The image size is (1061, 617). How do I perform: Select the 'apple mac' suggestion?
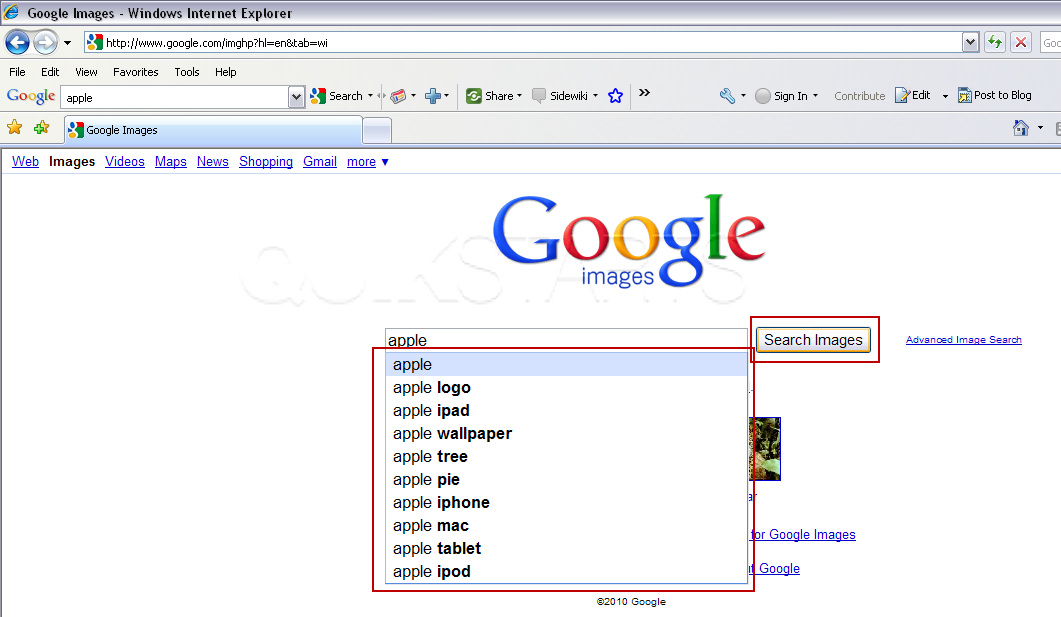pyautogui.click(x=566, y=526)
